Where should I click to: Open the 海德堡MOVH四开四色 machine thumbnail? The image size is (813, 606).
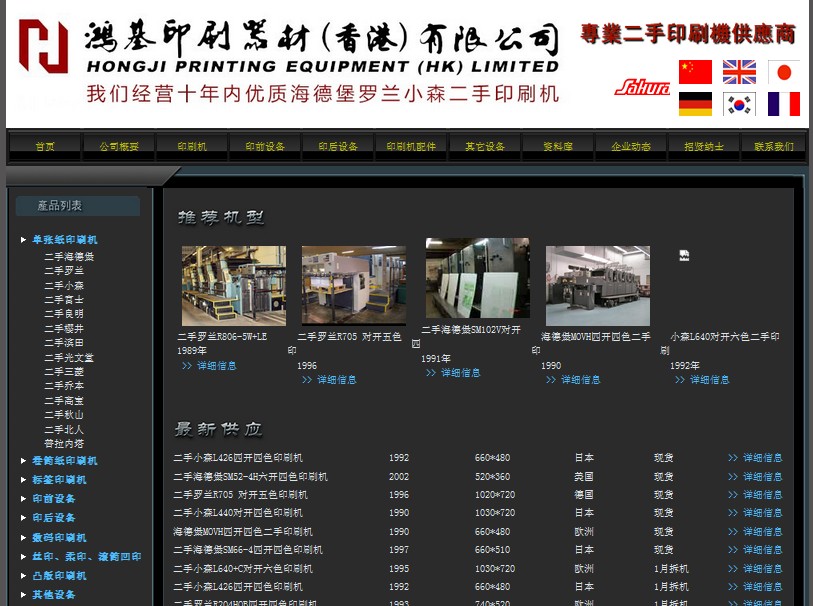pyautogui.click(x=598, y=286)
